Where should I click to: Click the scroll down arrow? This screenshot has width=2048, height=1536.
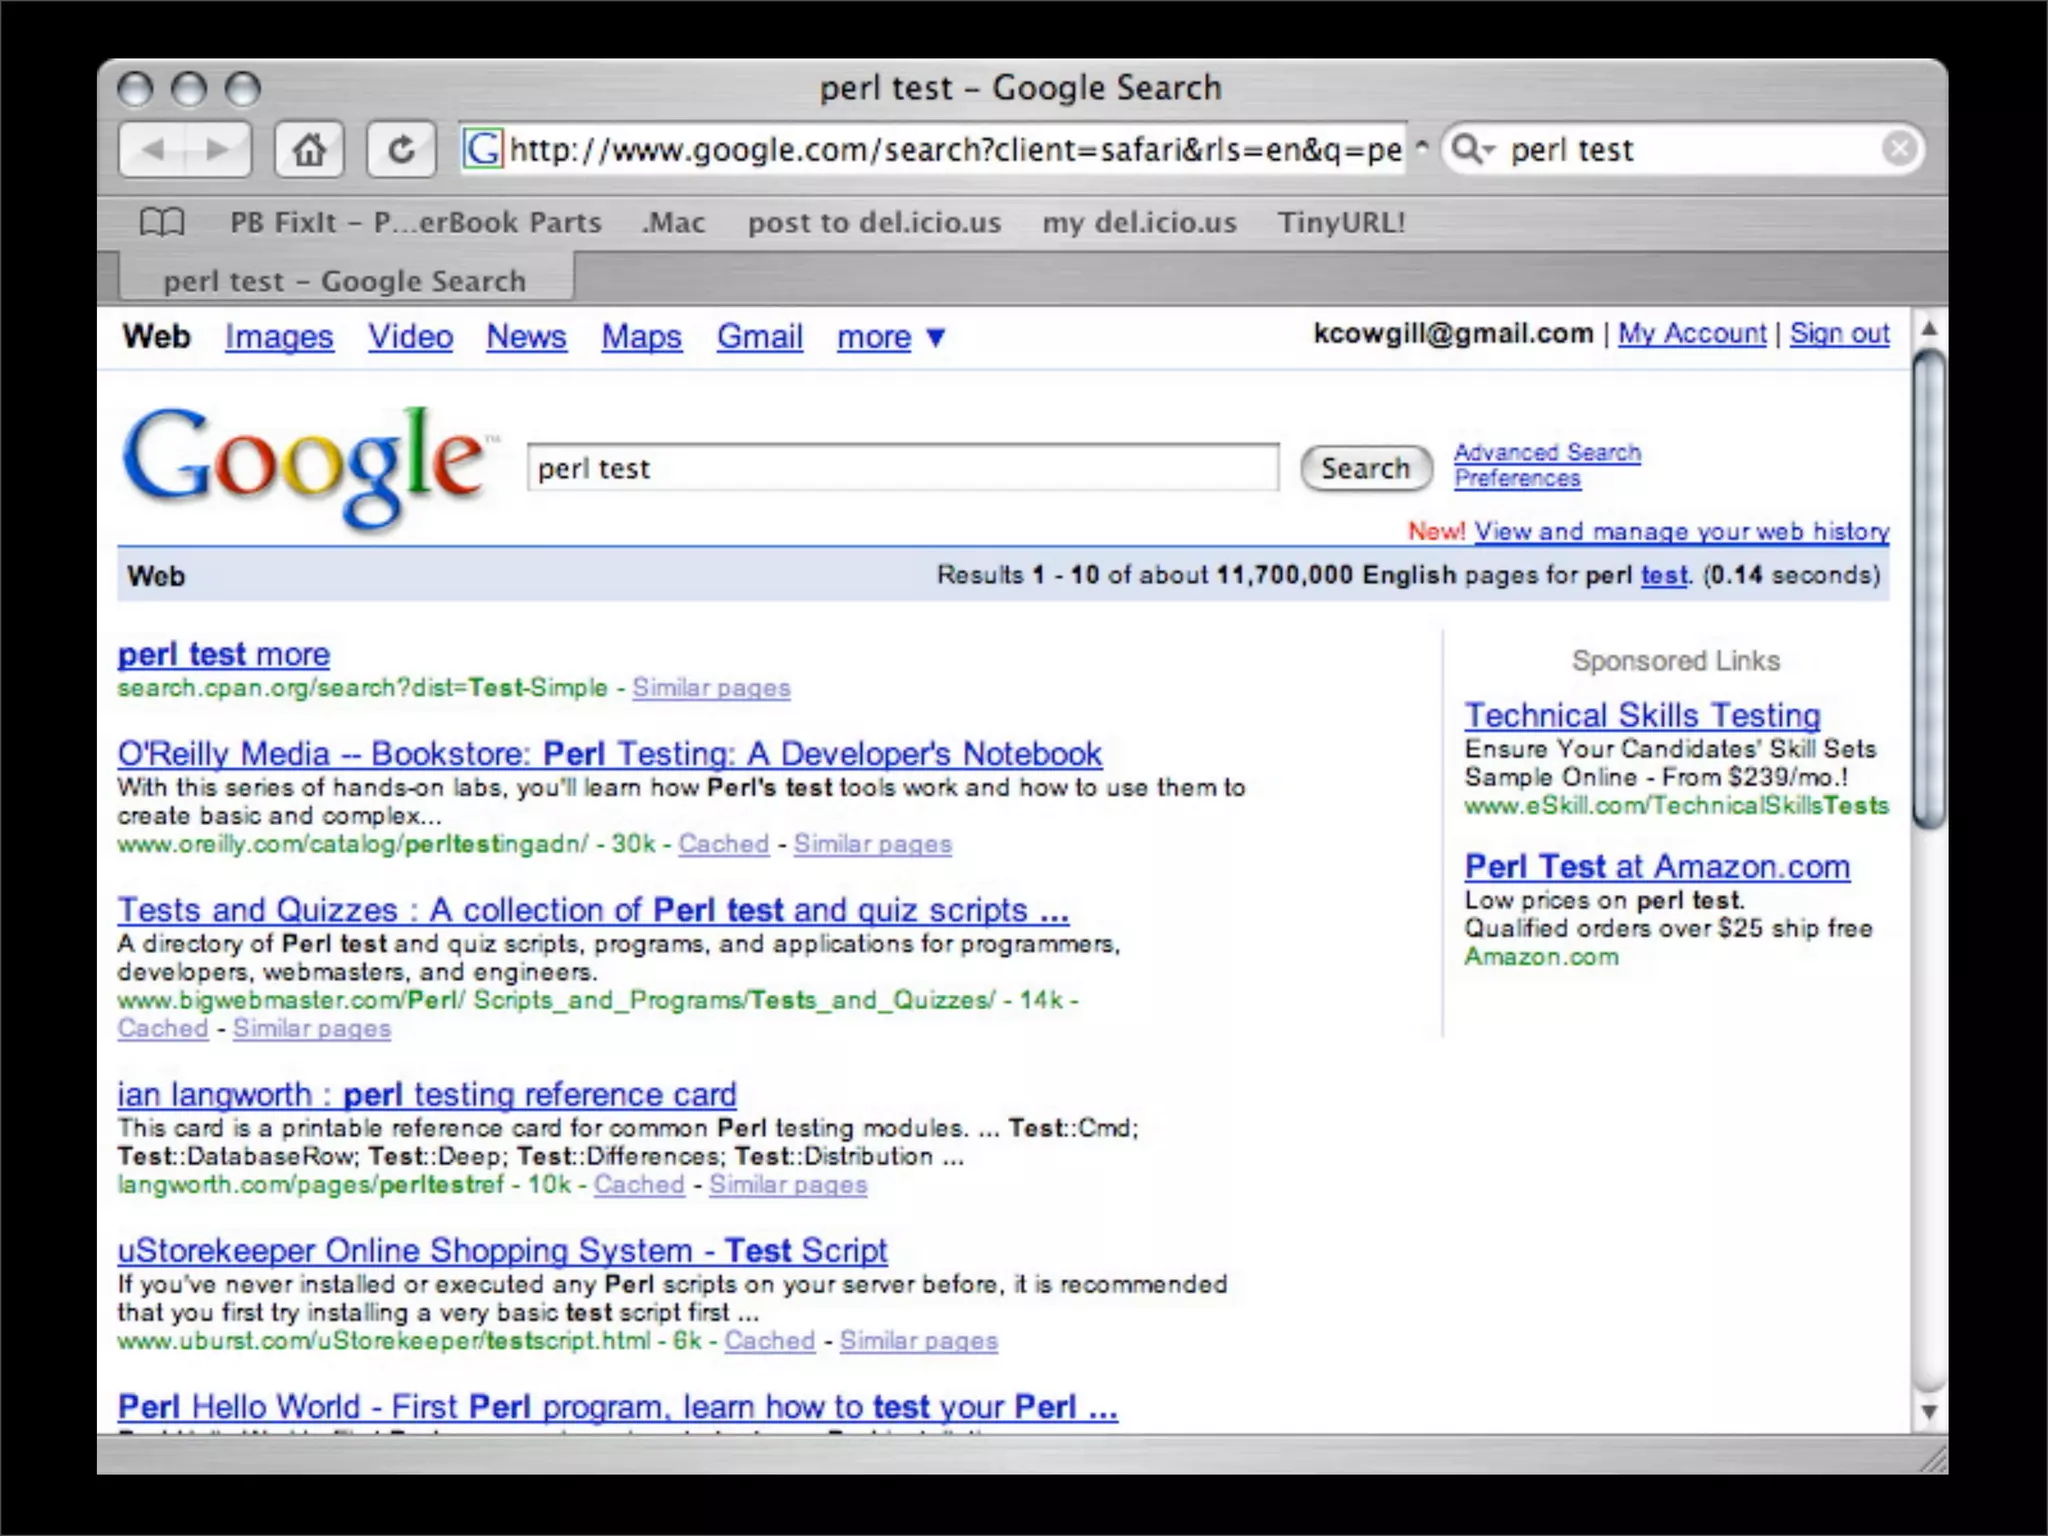1929,1412
